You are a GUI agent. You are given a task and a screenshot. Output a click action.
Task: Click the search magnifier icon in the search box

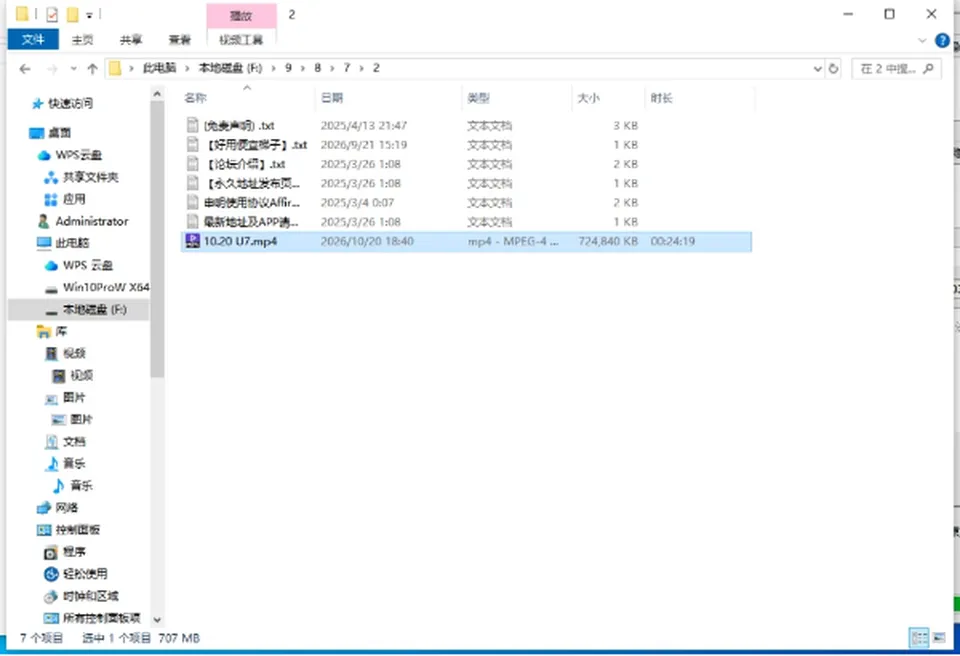[x=928, y=69]
